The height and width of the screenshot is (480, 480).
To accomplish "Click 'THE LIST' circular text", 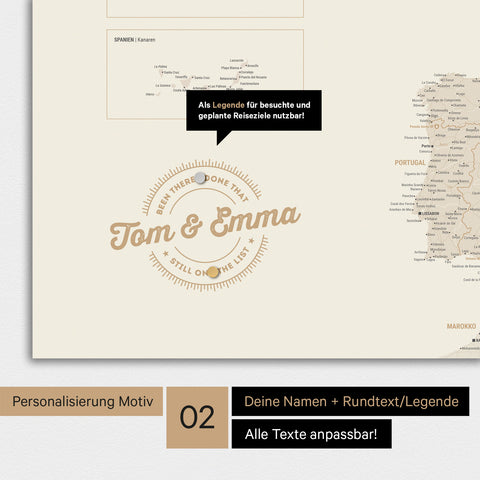I will coord(234,261).
